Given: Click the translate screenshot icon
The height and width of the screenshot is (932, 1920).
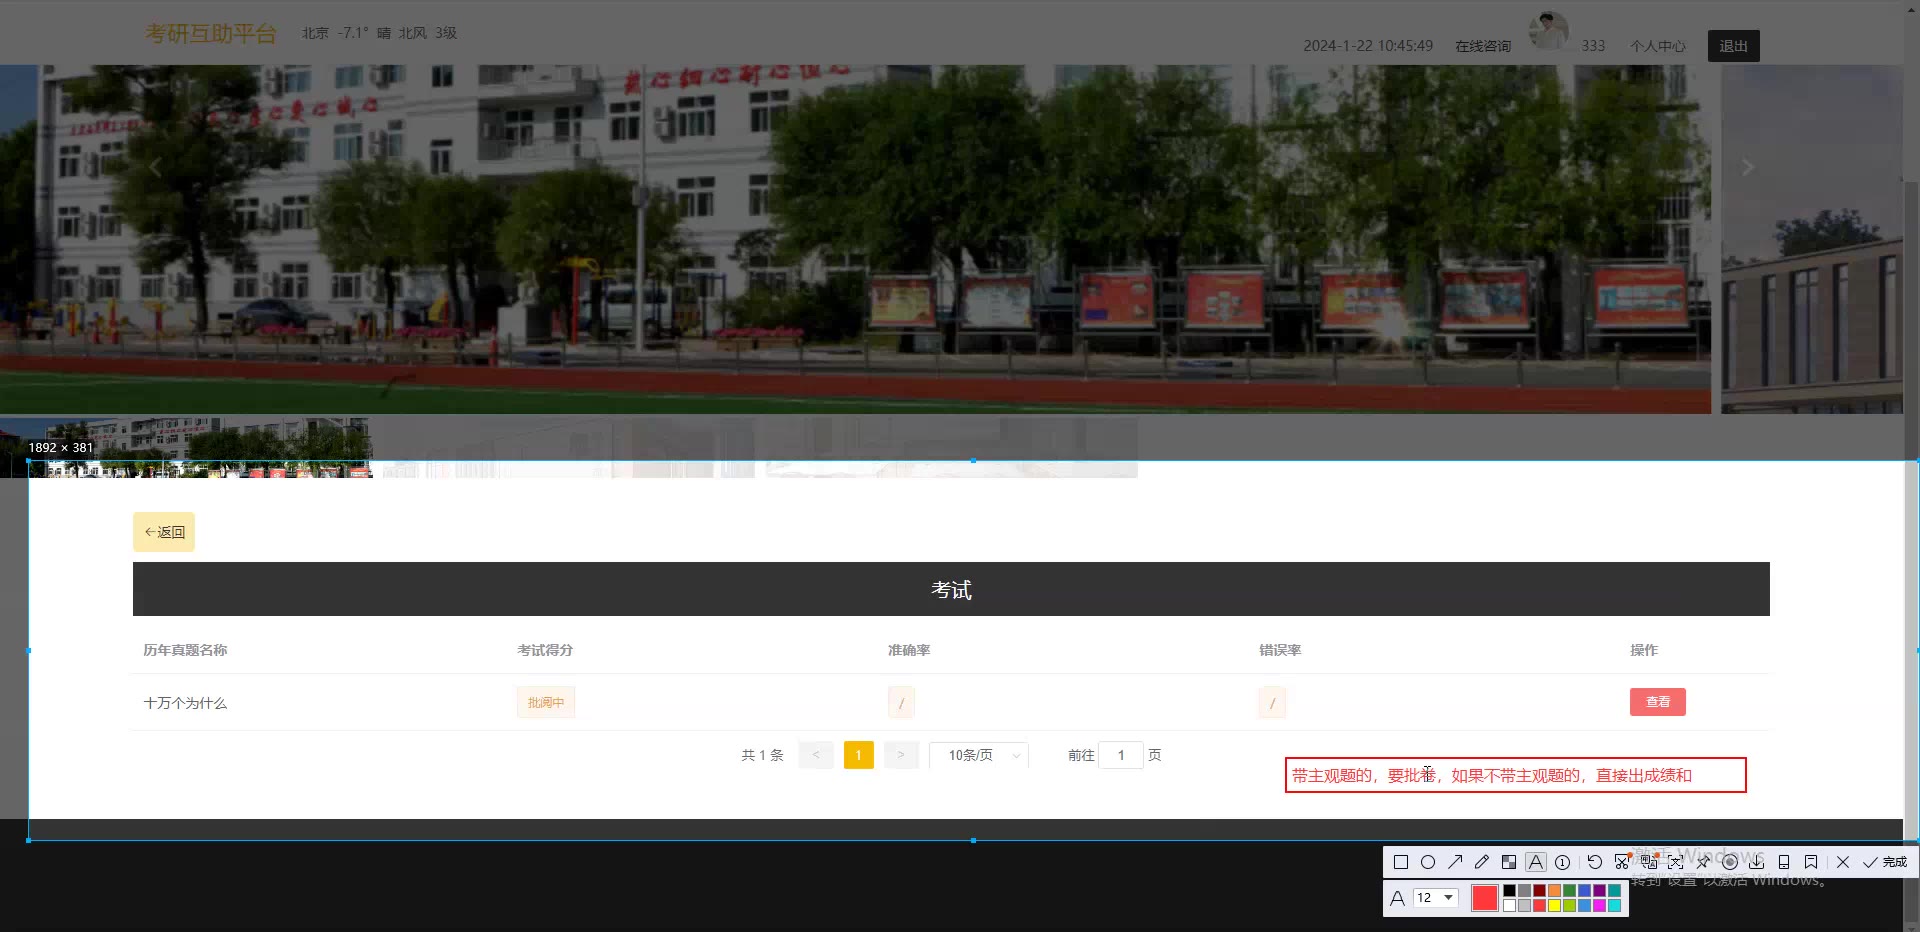Looking at the screenshot, I should [1649, 862].
